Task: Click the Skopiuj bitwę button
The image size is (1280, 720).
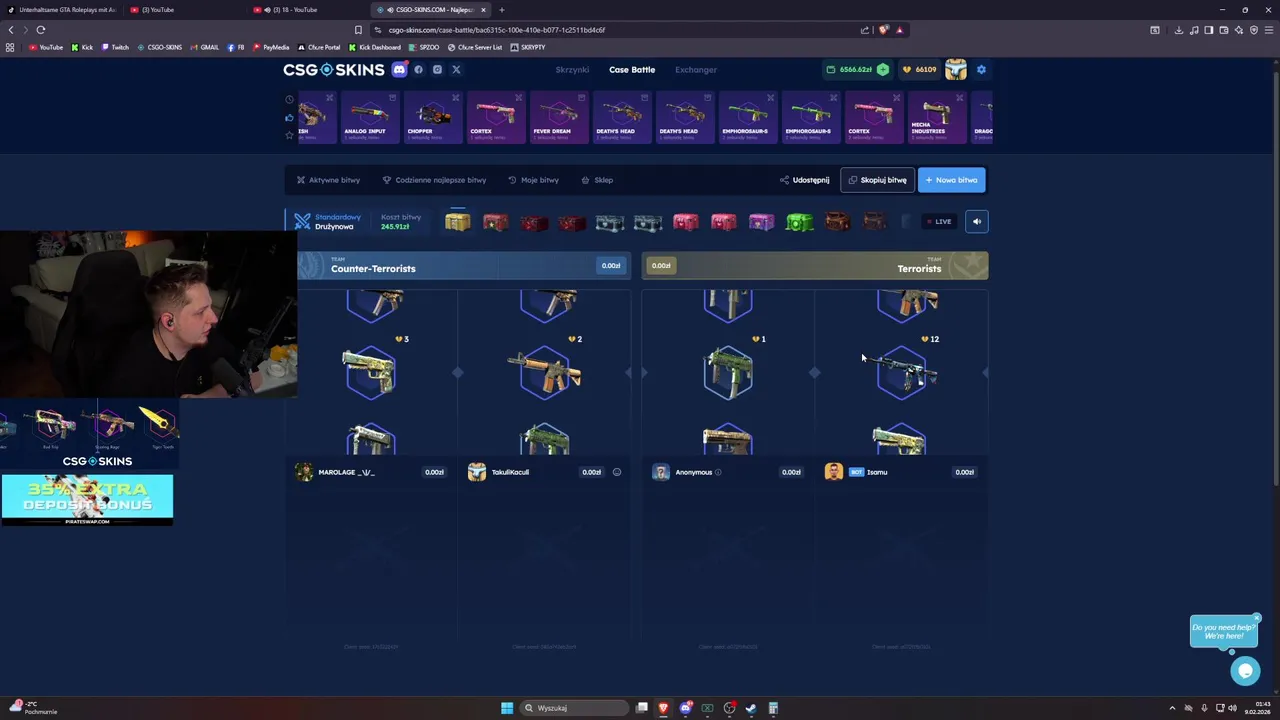Action: tap(877, 180)
